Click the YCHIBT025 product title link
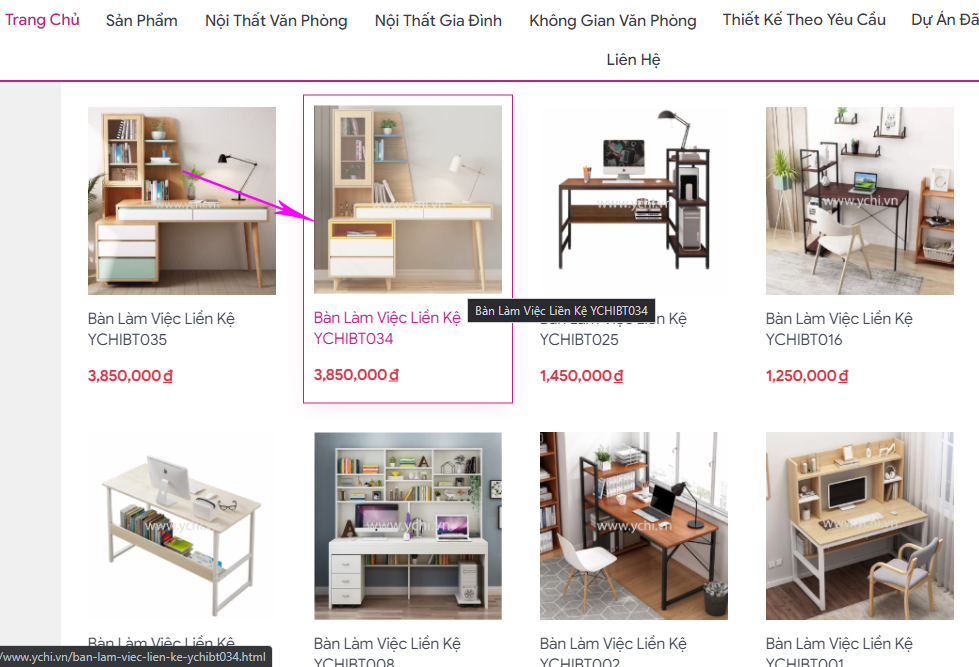 (613, 329)
